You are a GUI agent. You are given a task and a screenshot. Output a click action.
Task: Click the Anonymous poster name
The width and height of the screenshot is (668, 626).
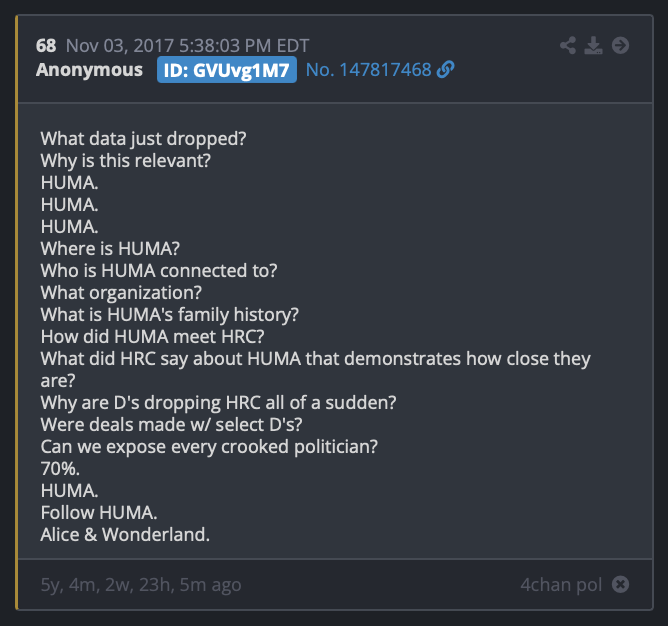tap(89, 70)
